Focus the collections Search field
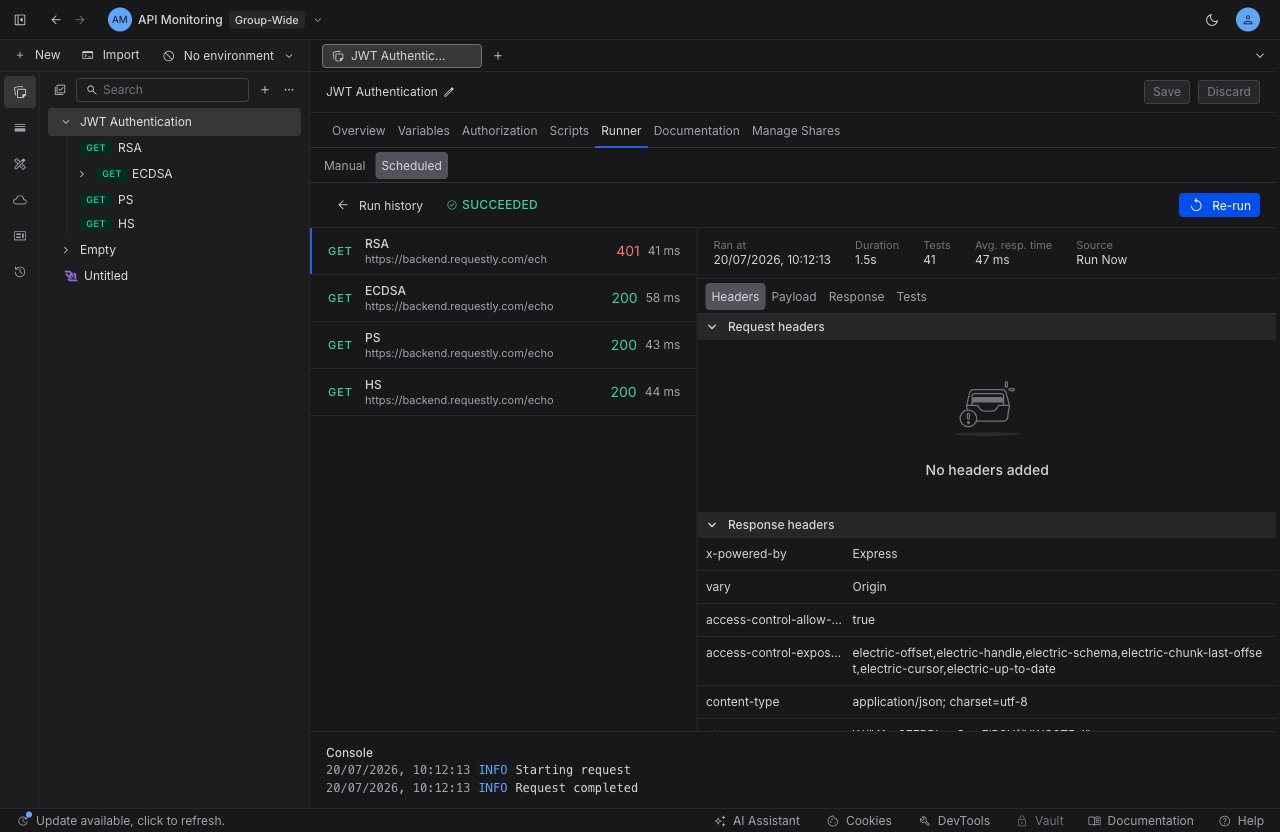Screen dimensions: 1280x832 162,90
